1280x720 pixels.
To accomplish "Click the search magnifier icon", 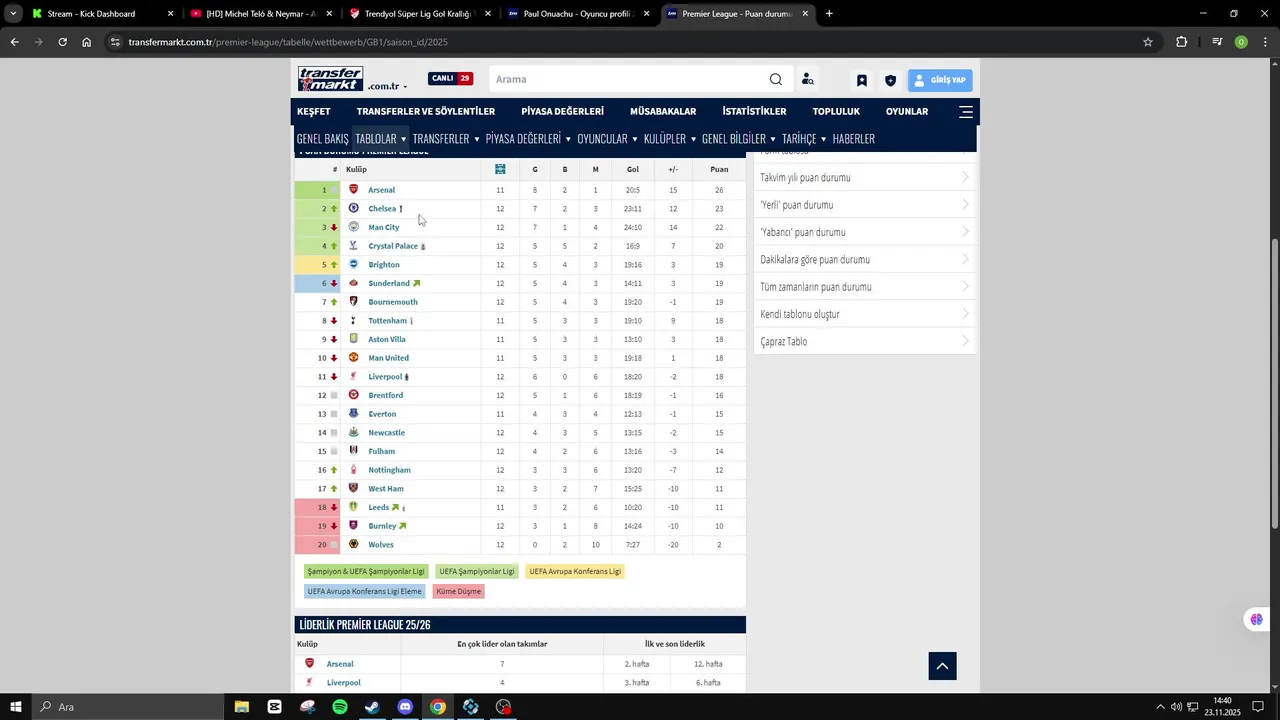I will [776, 80].
